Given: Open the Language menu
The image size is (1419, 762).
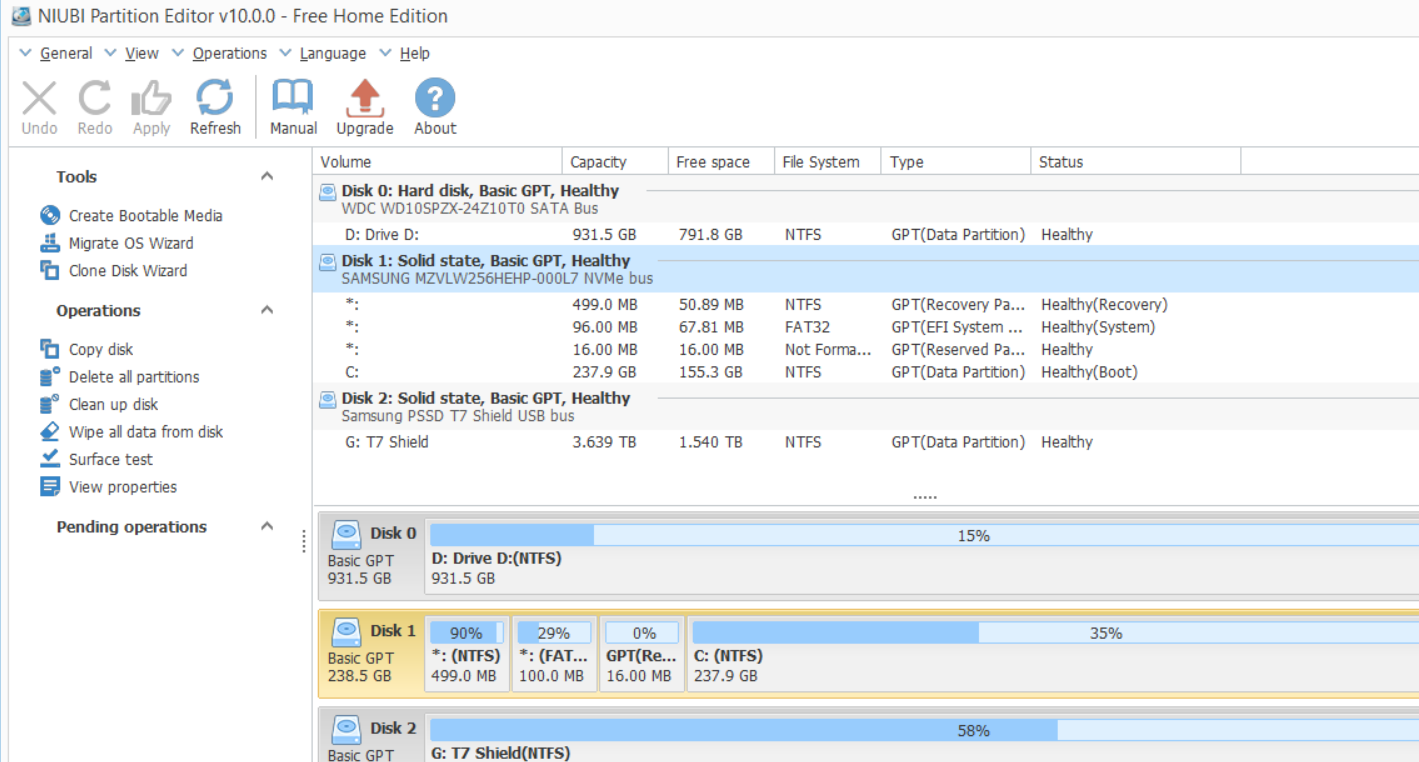Looking at the screenshot, I should [333, 53].
